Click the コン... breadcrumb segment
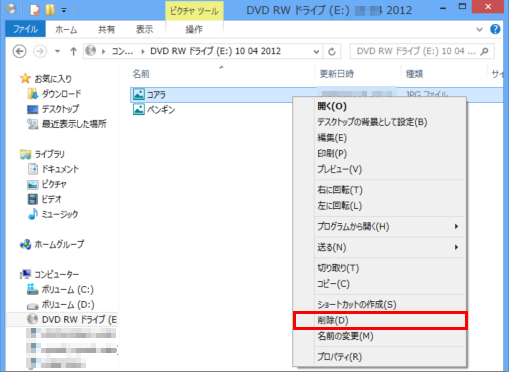Screen dimensions: 509x372 [x=122, y=51]
